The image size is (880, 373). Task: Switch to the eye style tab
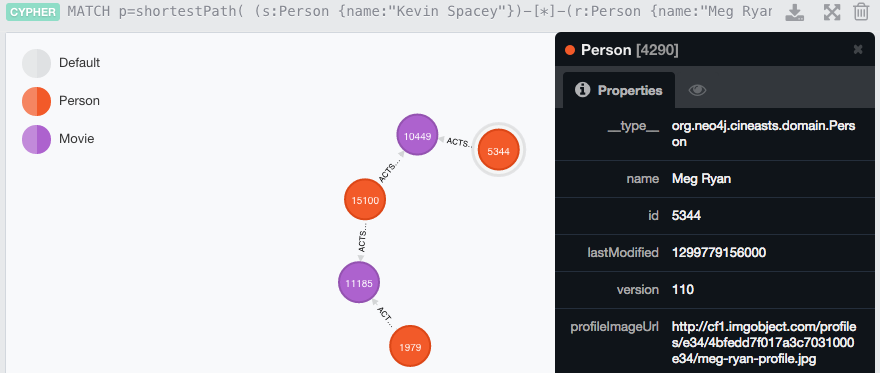point(697,90)
